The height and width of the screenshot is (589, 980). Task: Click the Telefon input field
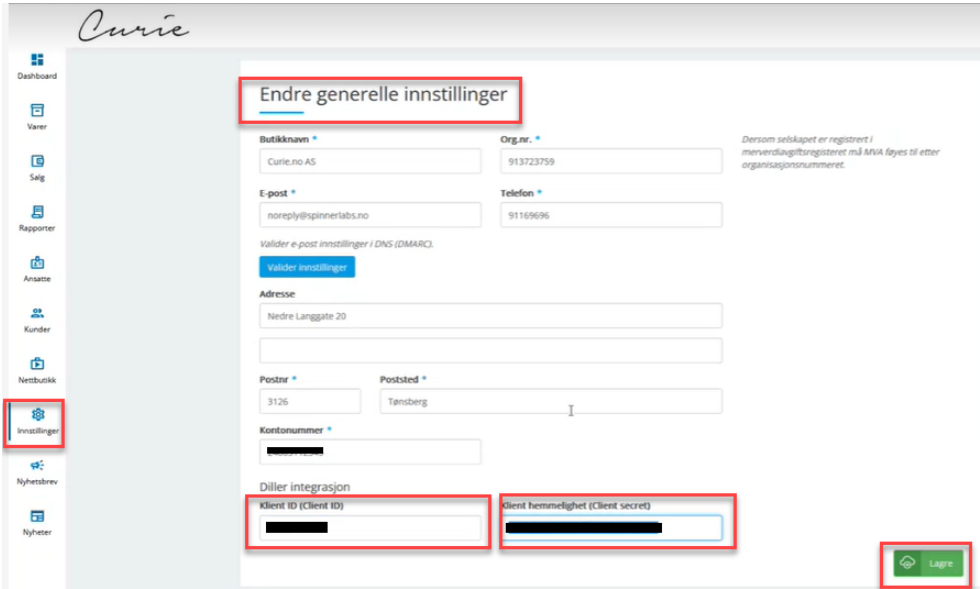(610, 215)
